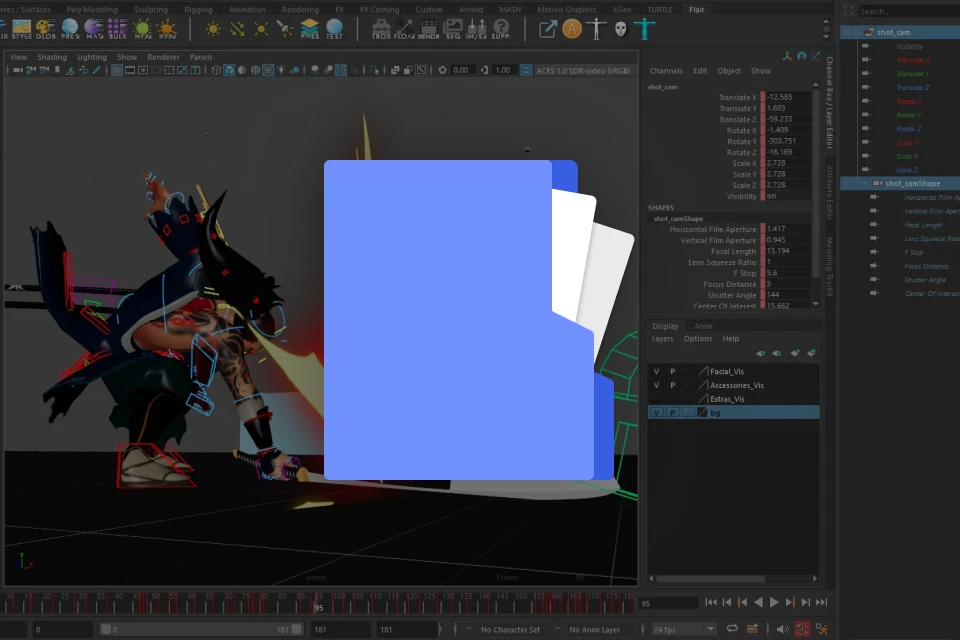The height and width of the screenshot is (640, 960).
Task: Toggle visibility V of Facial_Vis layer
Action: pyautogui.click(x=656, y=371)
